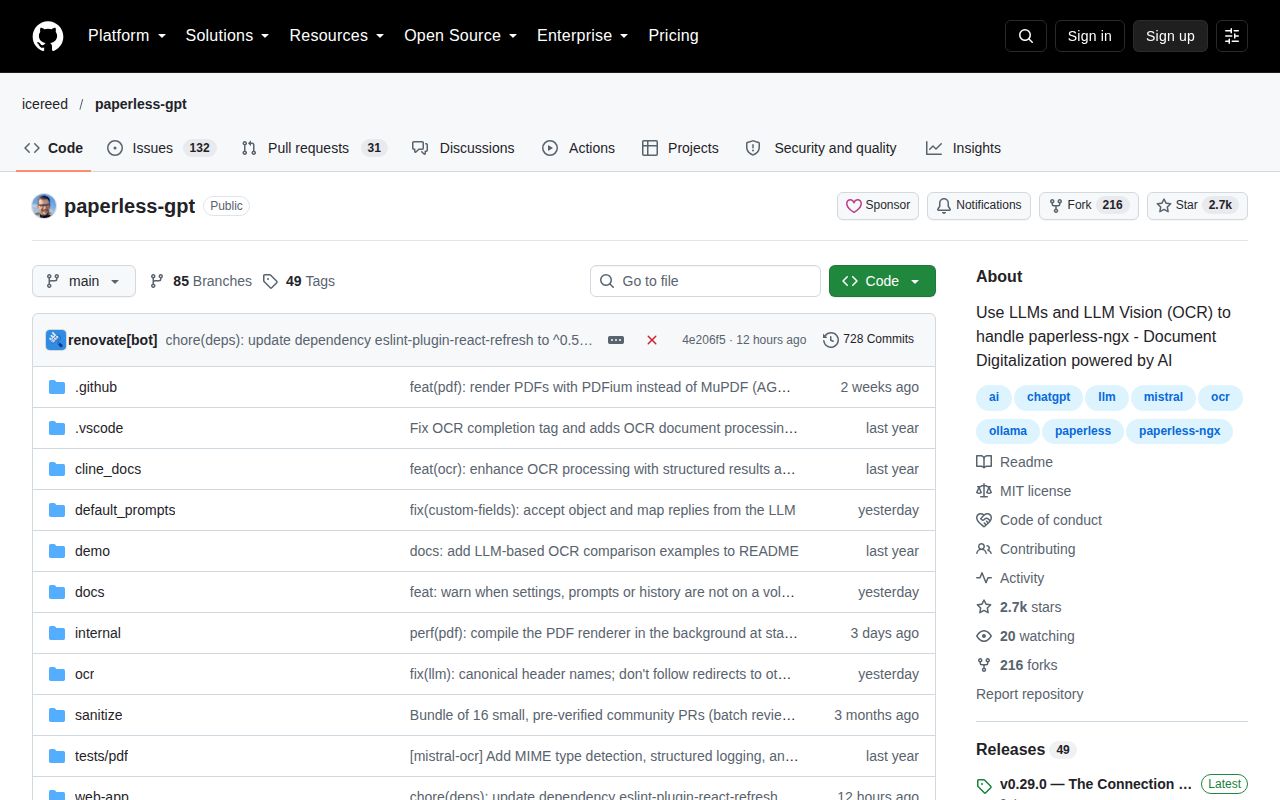Open the cline_docs folder
Screen dimensions: 1280x800
coord(108,469)
